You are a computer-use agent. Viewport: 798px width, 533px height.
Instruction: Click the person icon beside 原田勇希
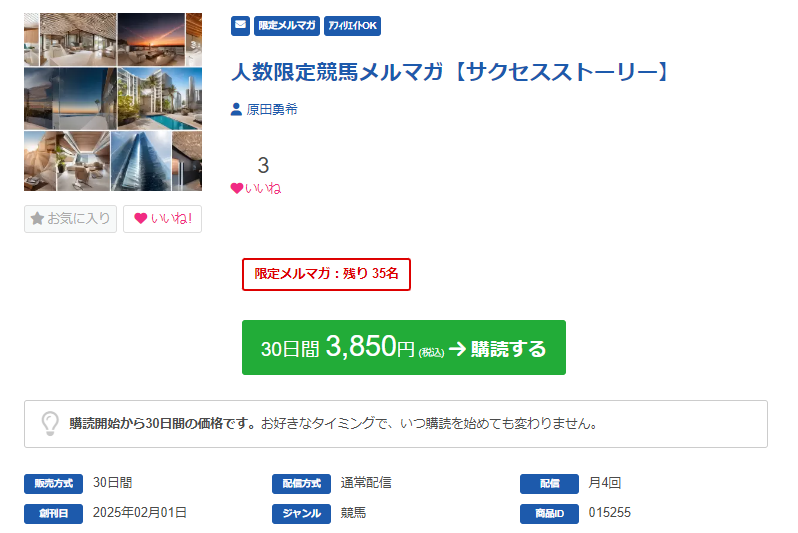point(237,110)
